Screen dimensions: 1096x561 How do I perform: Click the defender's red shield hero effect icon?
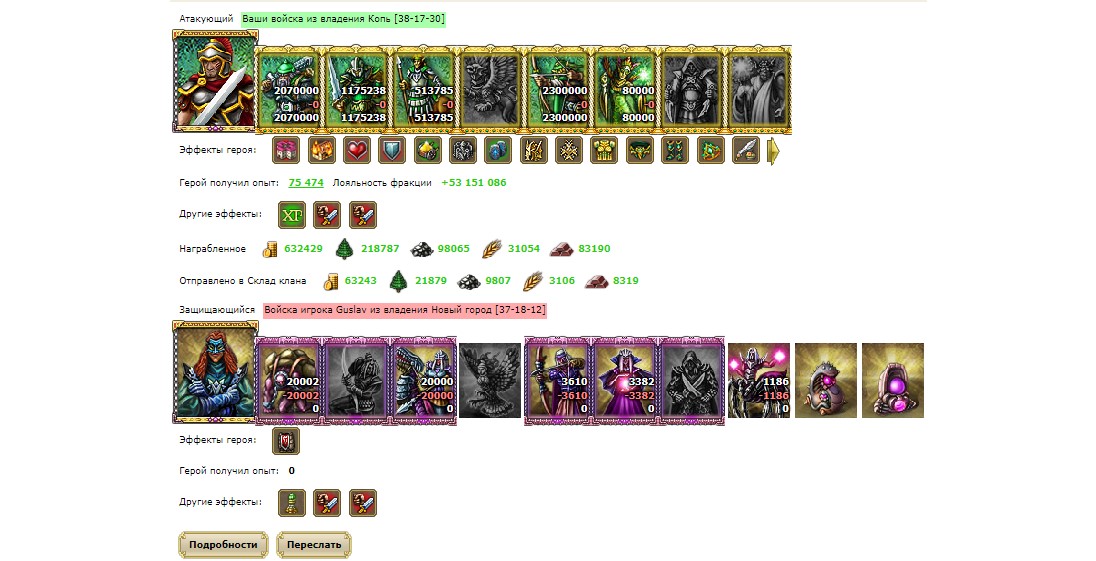tap(286, 441)
